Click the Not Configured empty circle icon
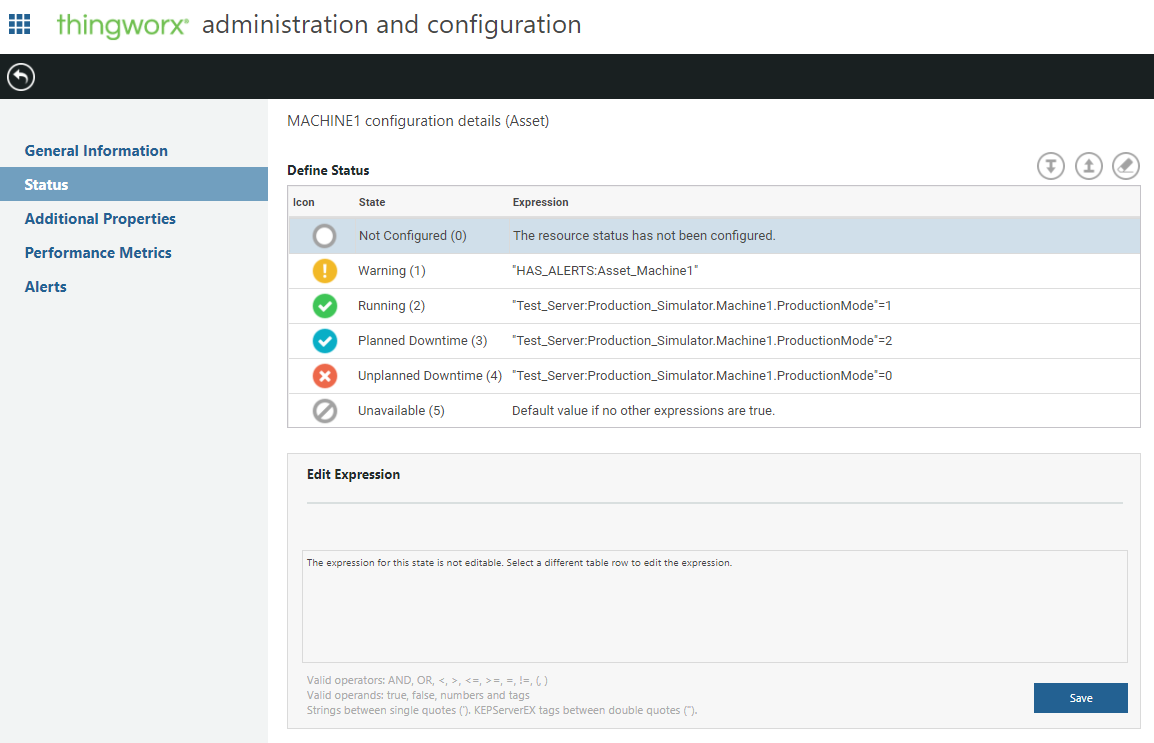Viewport: 1154px width, 743px height. (325, 236)
